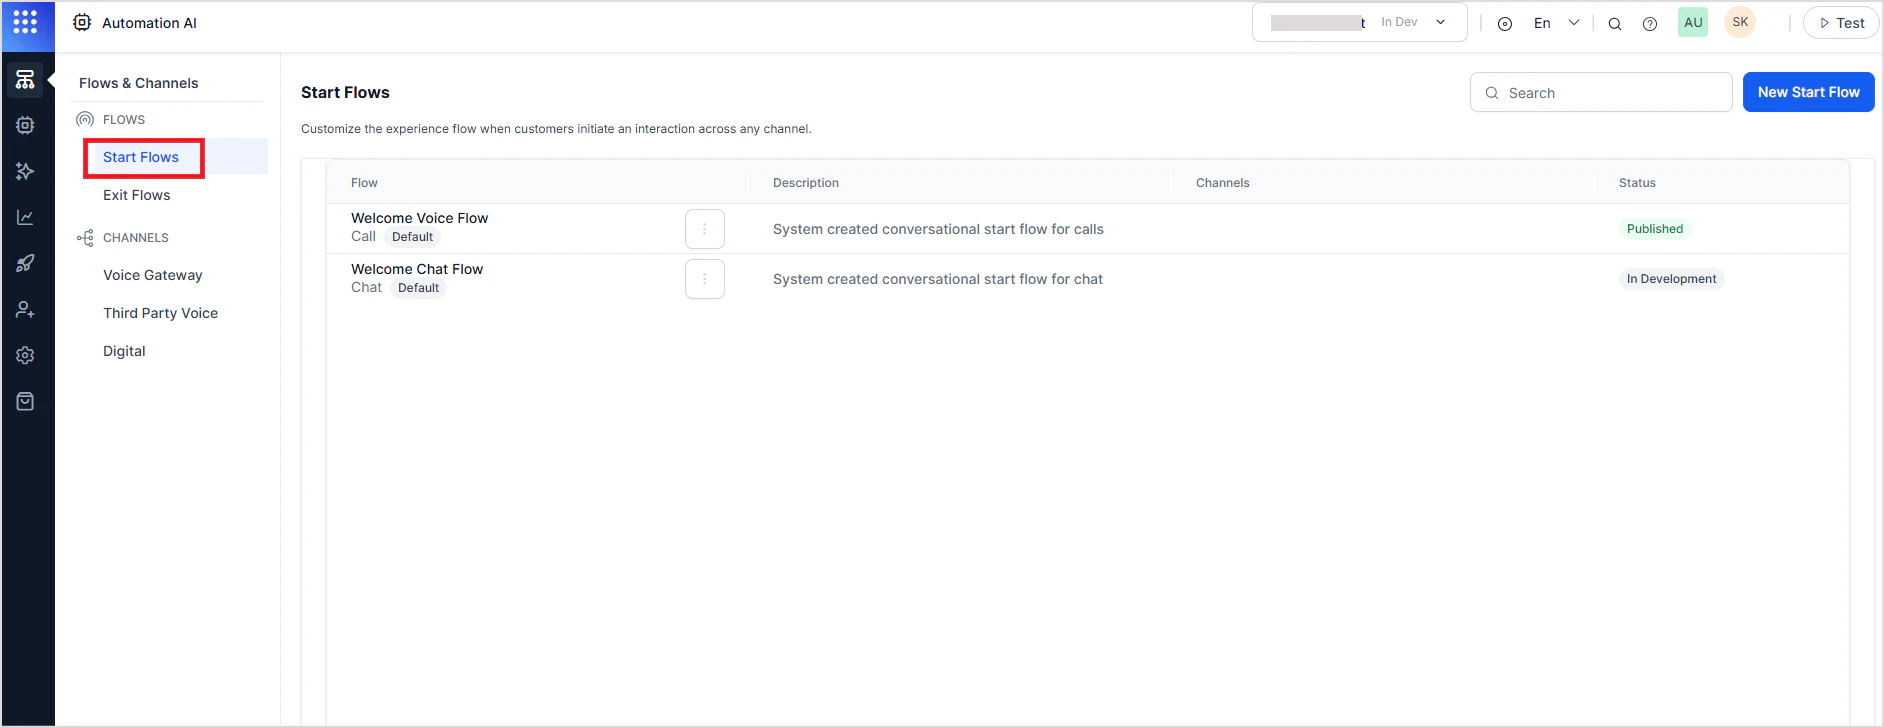Open the Welcome Chat Flow link
Viewport: 1884px width, 727px height.
pyautogui.click(x=417, y=269)
